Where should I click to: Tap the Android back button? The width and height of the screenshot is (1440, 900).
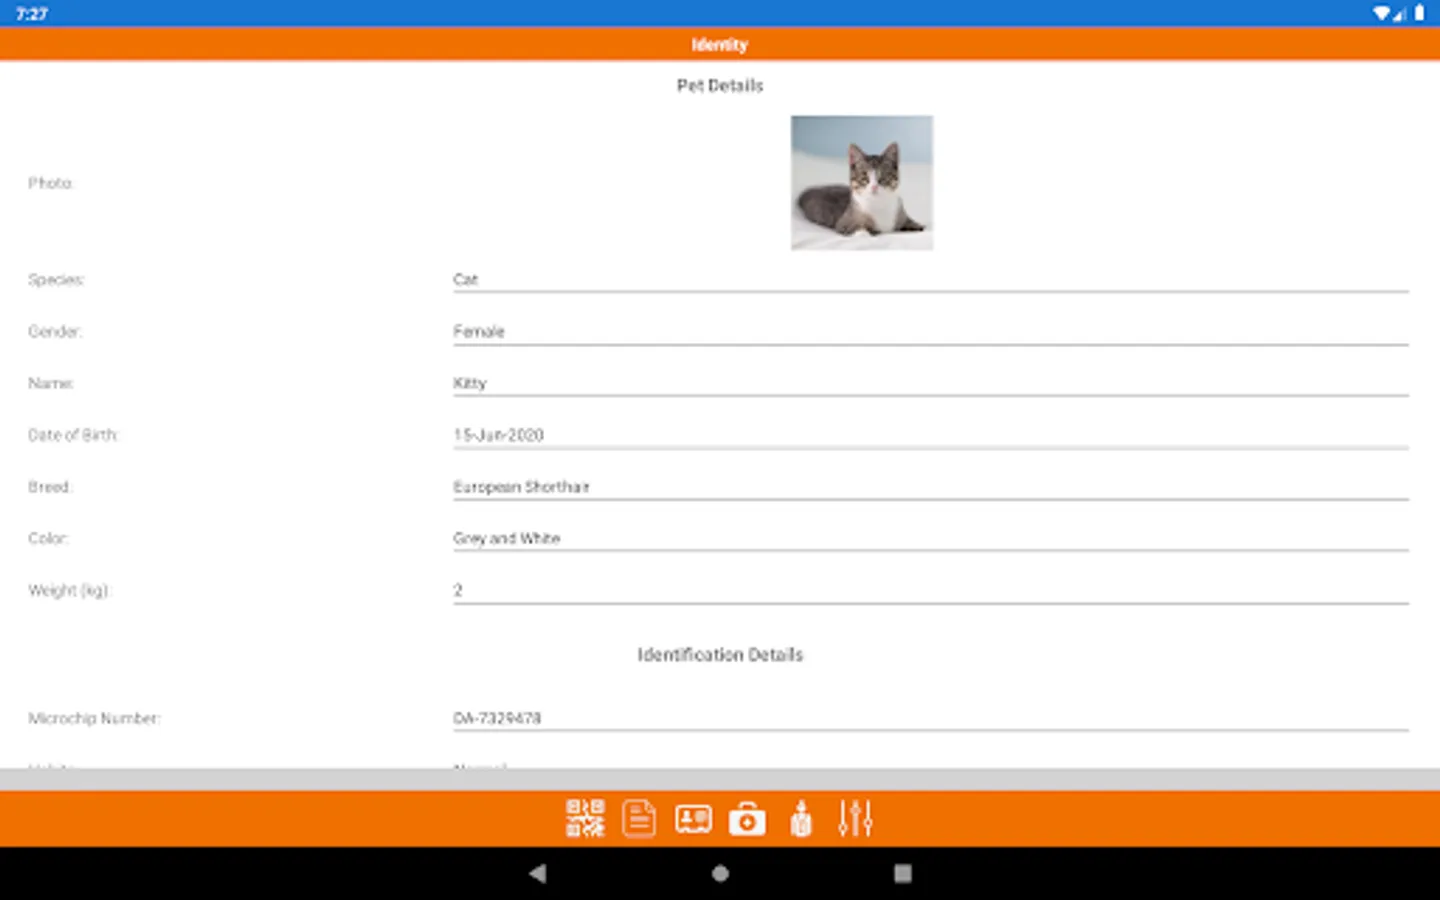click(538, 873)
